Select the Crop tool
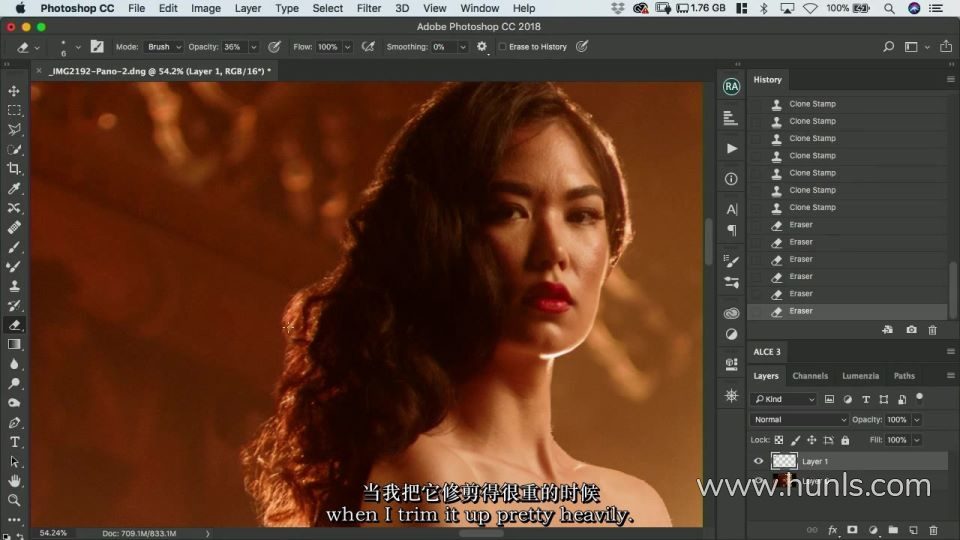The height and width of the screenshot is (540, 960). point(14,169)
